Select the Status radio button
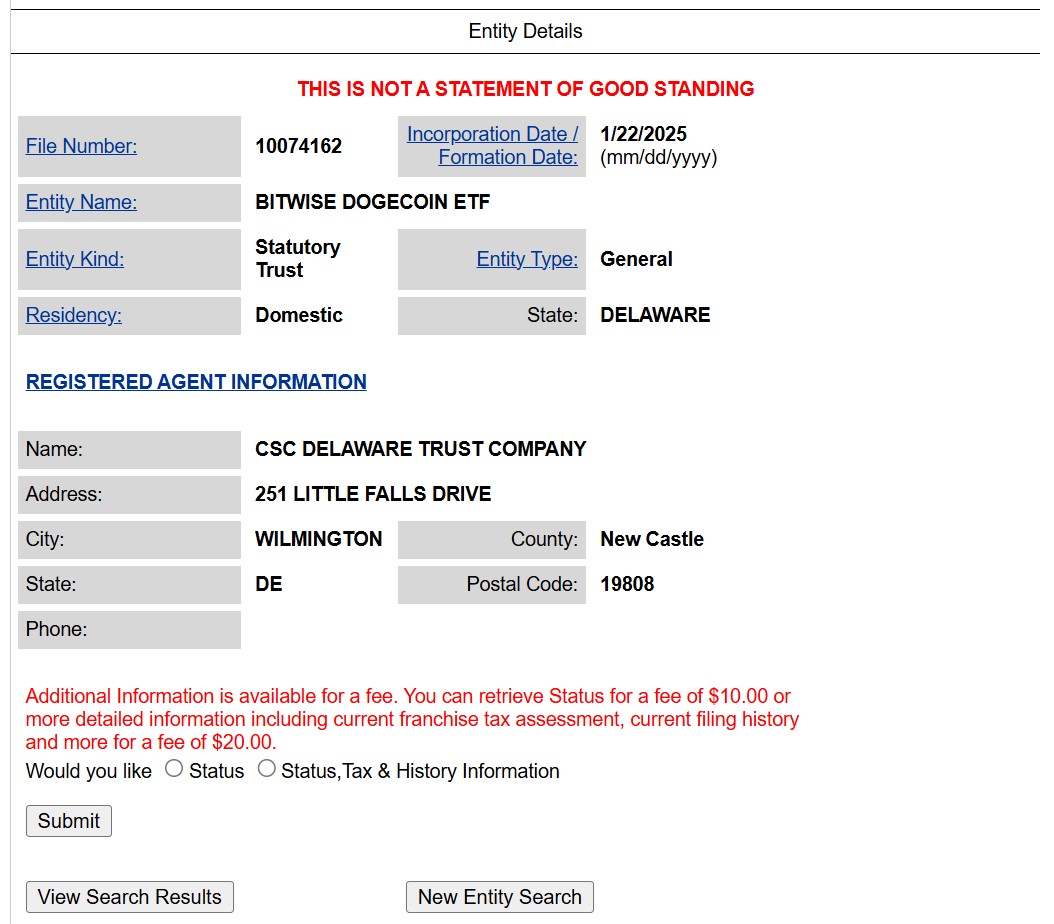1054x924 pixels. point(174,769)
